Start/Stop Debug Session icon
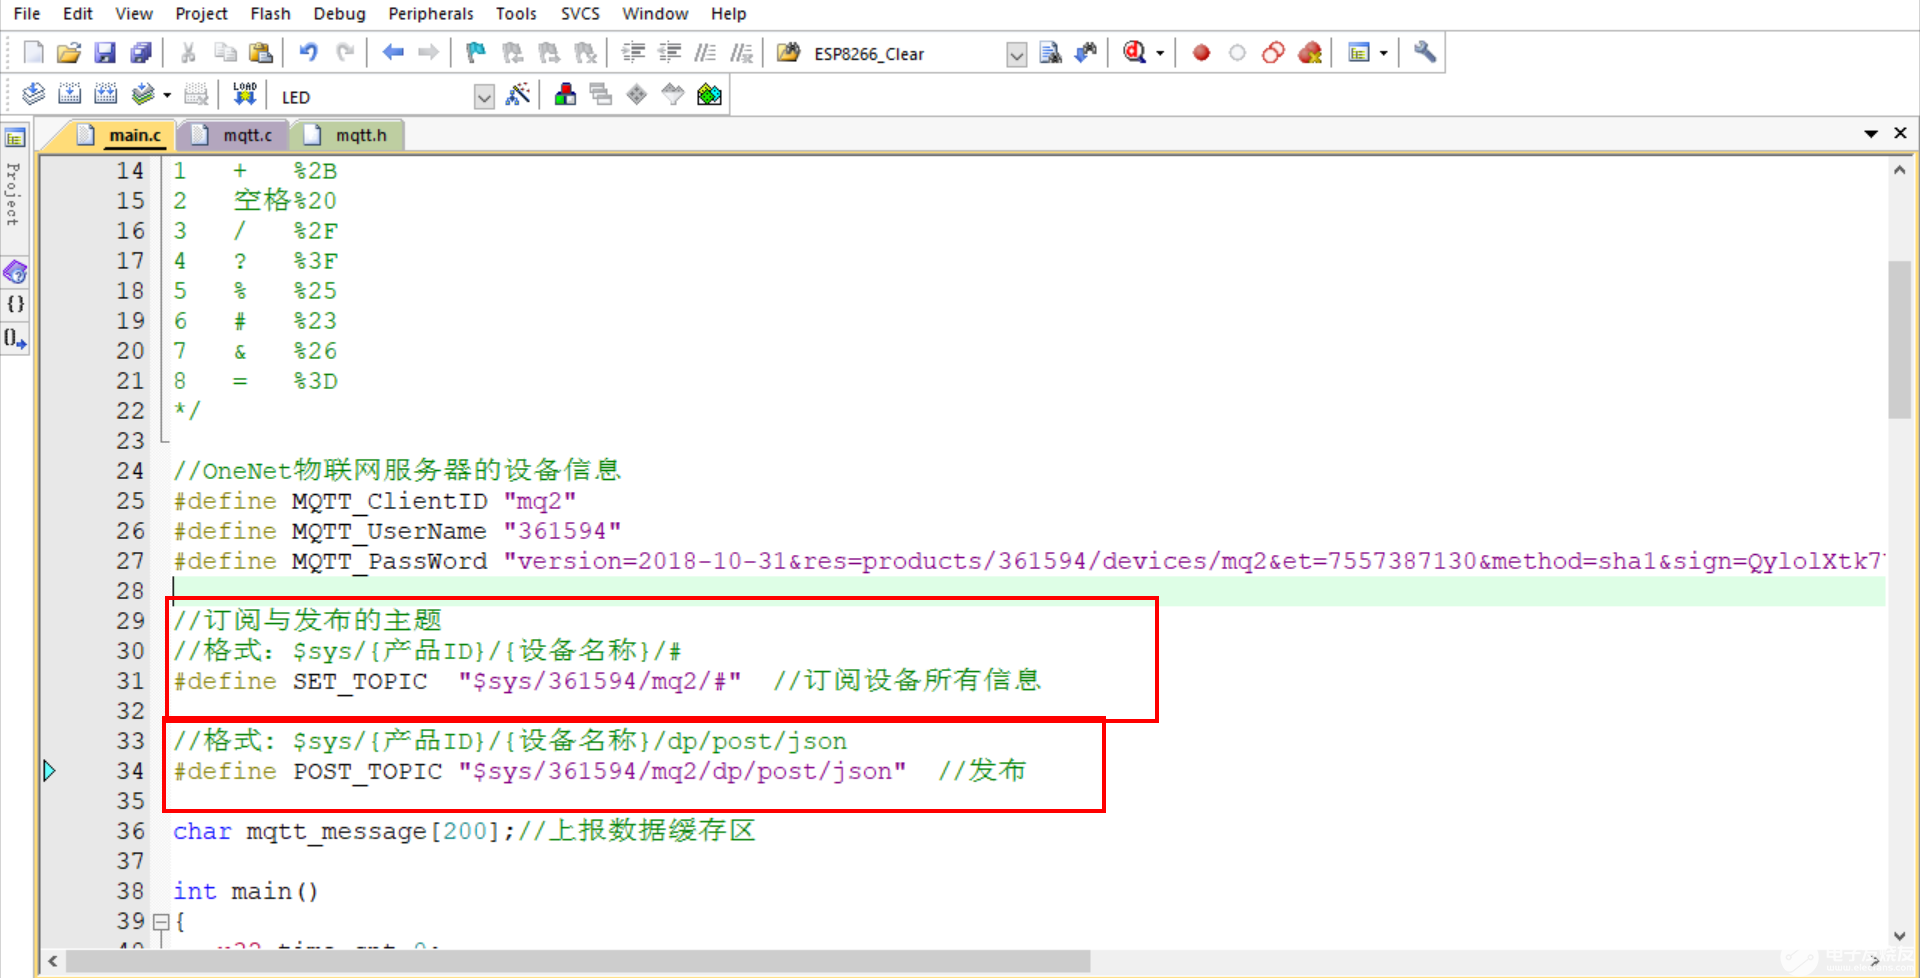The width and height of the screenshot is (1920, 978). click(x=1134, y=53)
